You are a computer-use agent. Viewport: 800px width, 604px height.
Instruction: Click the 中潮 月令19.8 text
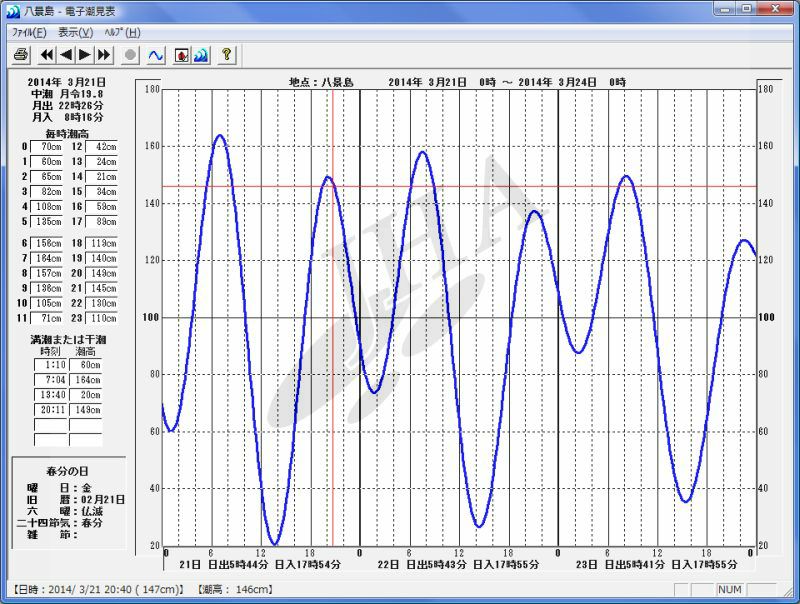(67, 94)
